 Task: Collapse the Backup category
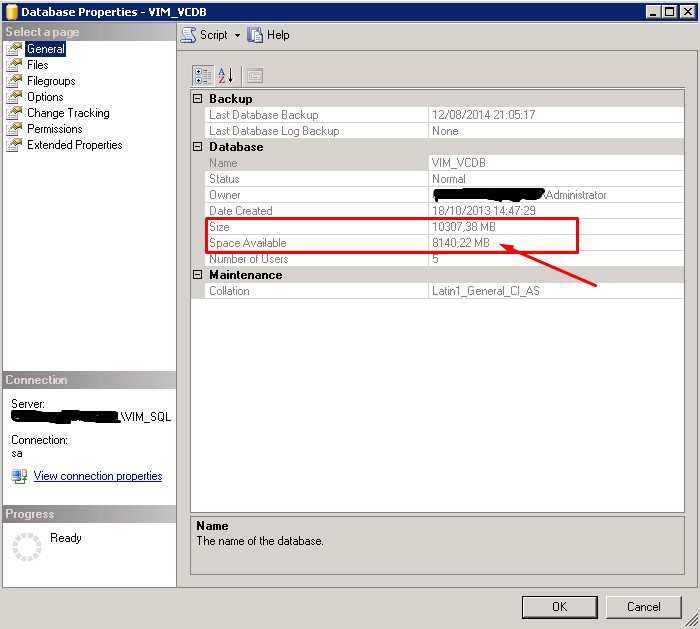(x=198, y=99)
